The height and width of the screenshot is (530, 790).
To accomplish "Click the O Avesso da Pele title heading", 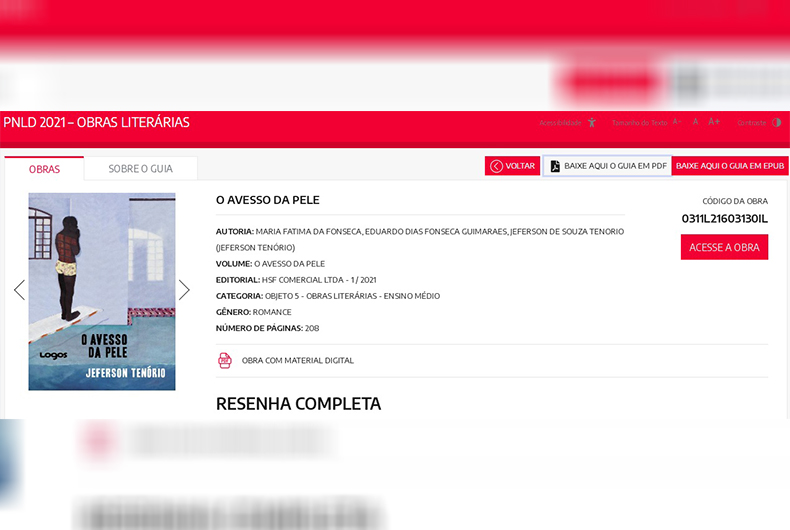I will [x=268, y=200].
